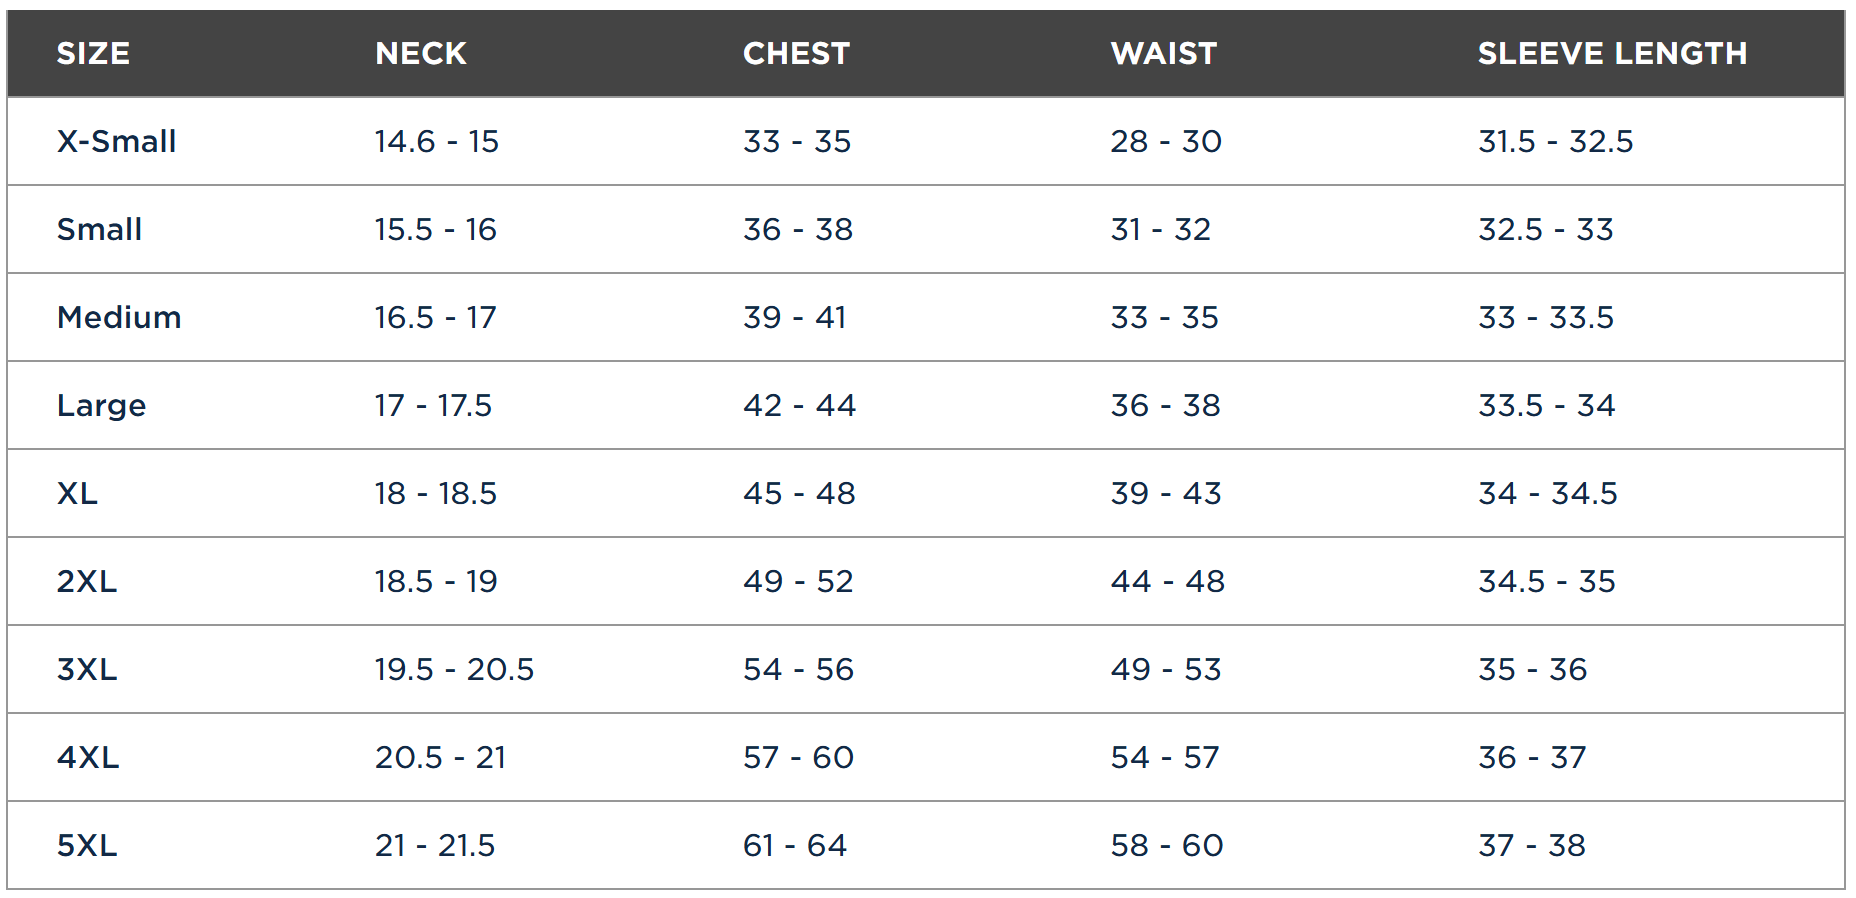Click the 61 - 64 chest value
The width and height of the screenshot is (1856, 898).
[x=795, y=845]
